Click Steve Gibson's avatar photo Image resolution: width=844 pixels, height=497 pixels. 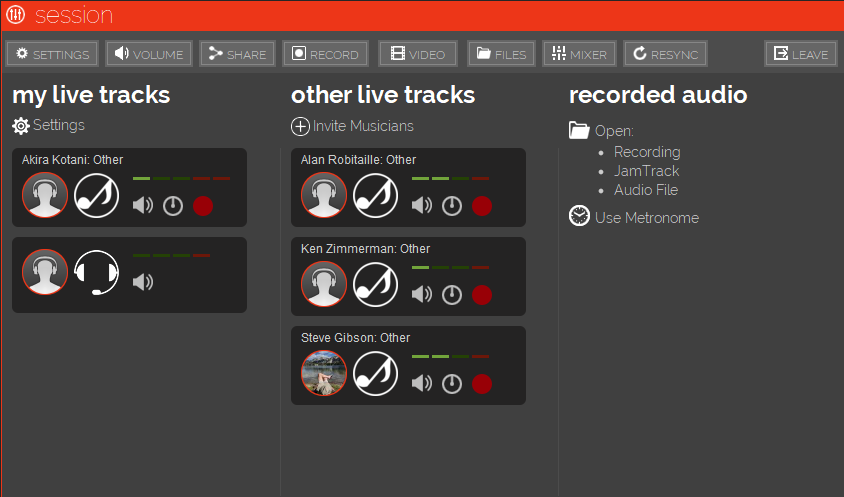click(x=324, y=373)
